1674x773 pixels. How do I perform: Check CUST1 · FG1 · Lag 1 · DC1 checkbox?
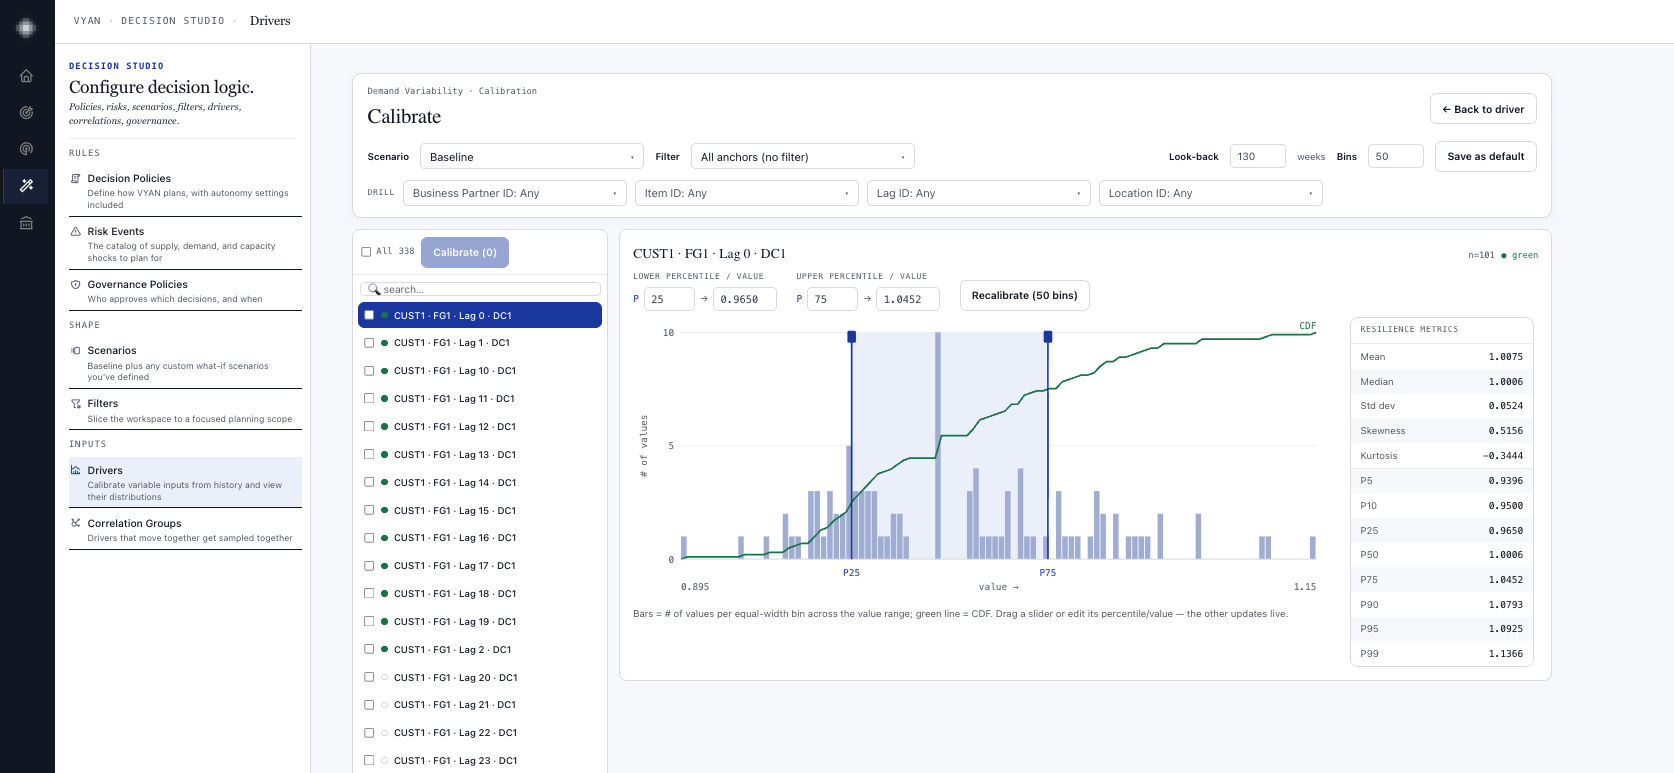coord(369,343)
